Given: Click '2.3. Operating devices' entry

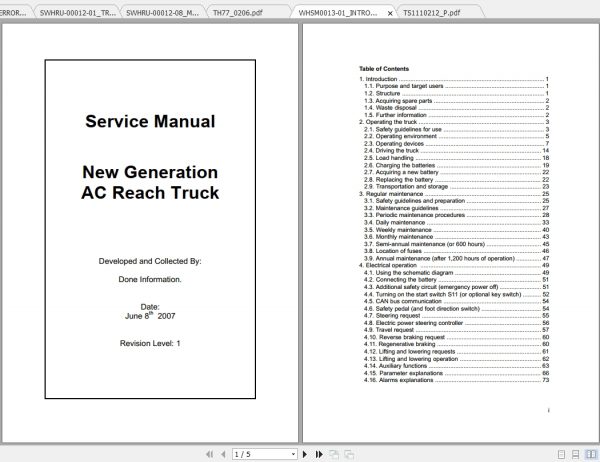Looking at the screenshot, I should 457,144.
